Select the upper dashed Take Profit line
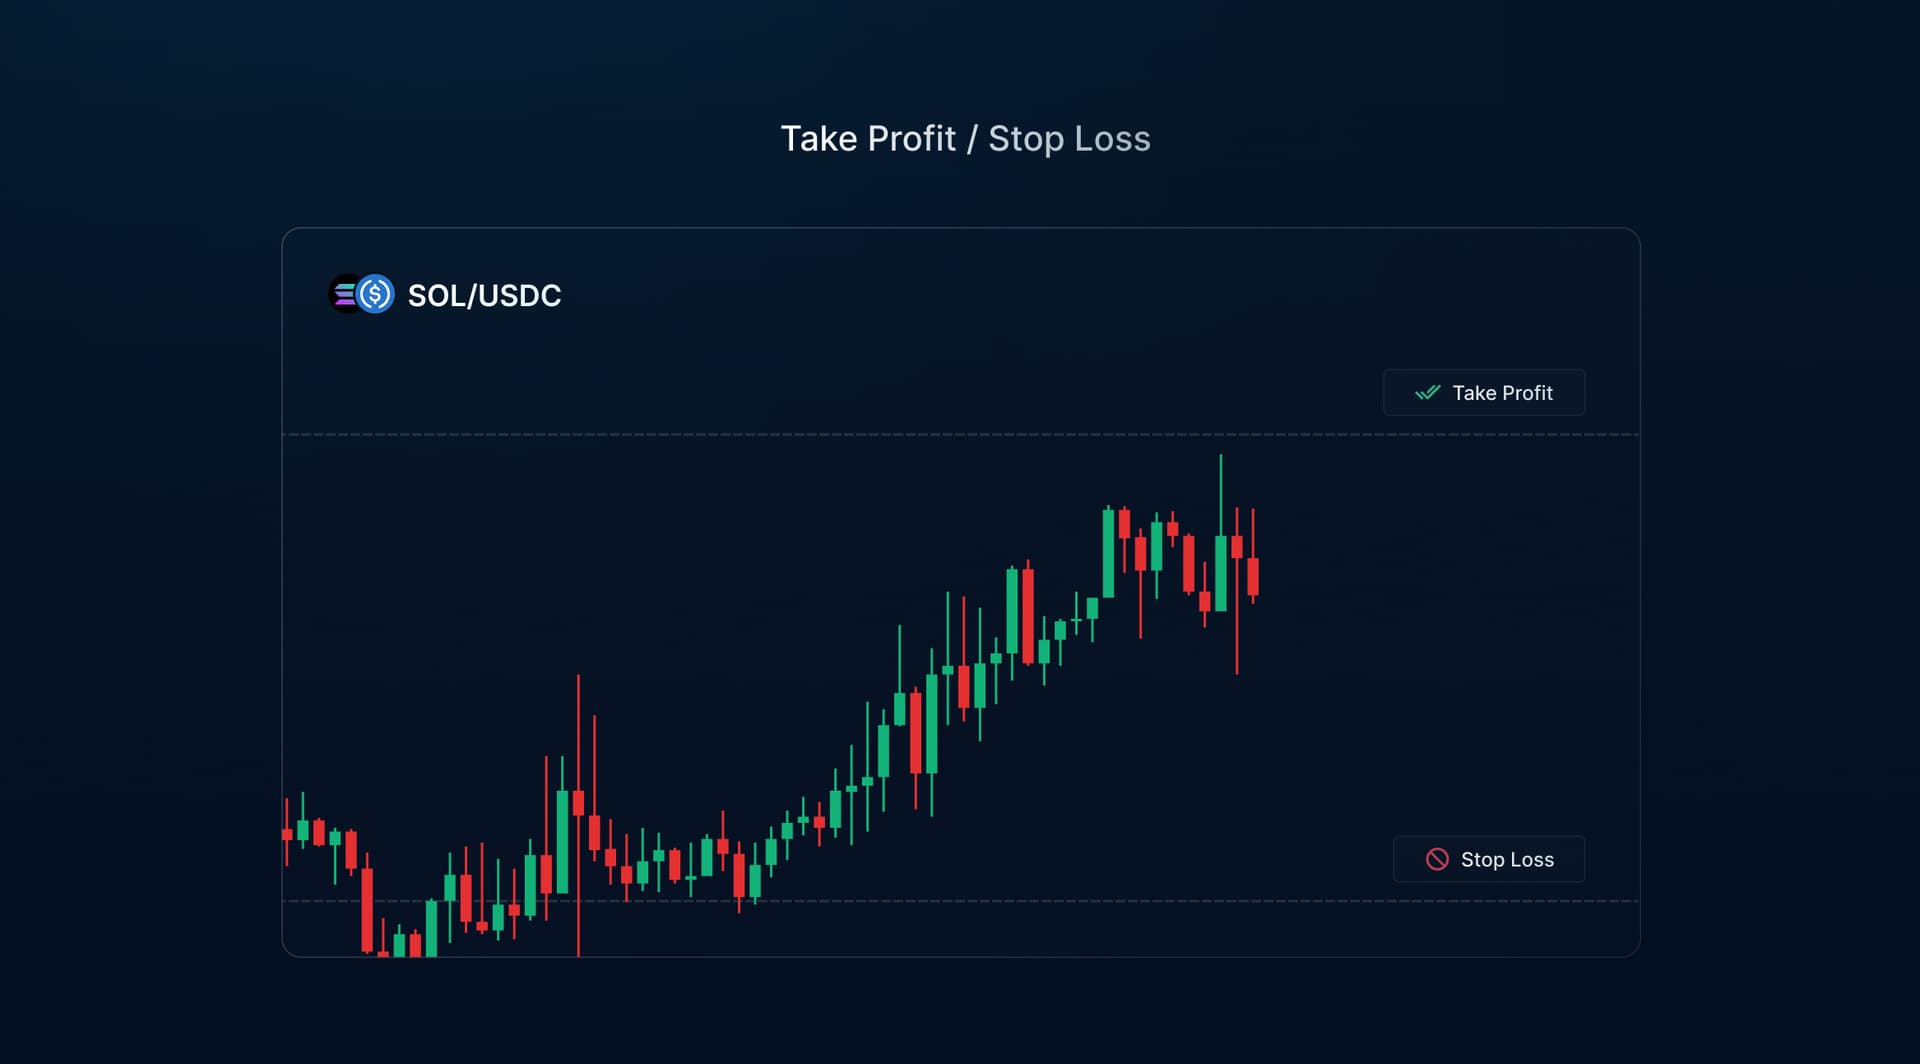Viewport: 1920px width, 1064px height. point(800,435)
